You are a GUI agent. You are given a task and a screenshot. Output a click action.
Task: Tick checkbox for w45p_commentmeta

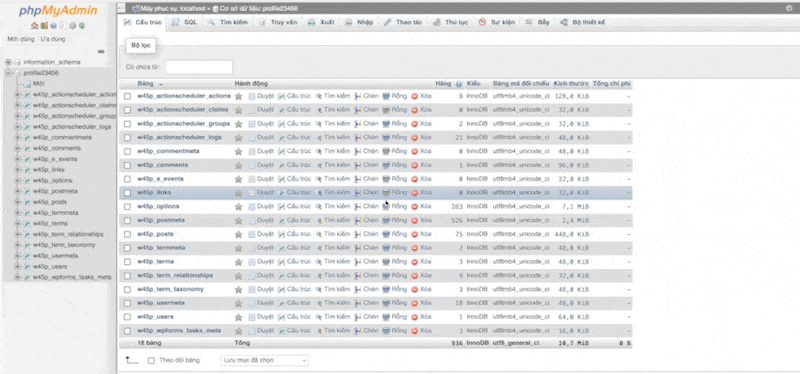(x=128, y=151)
